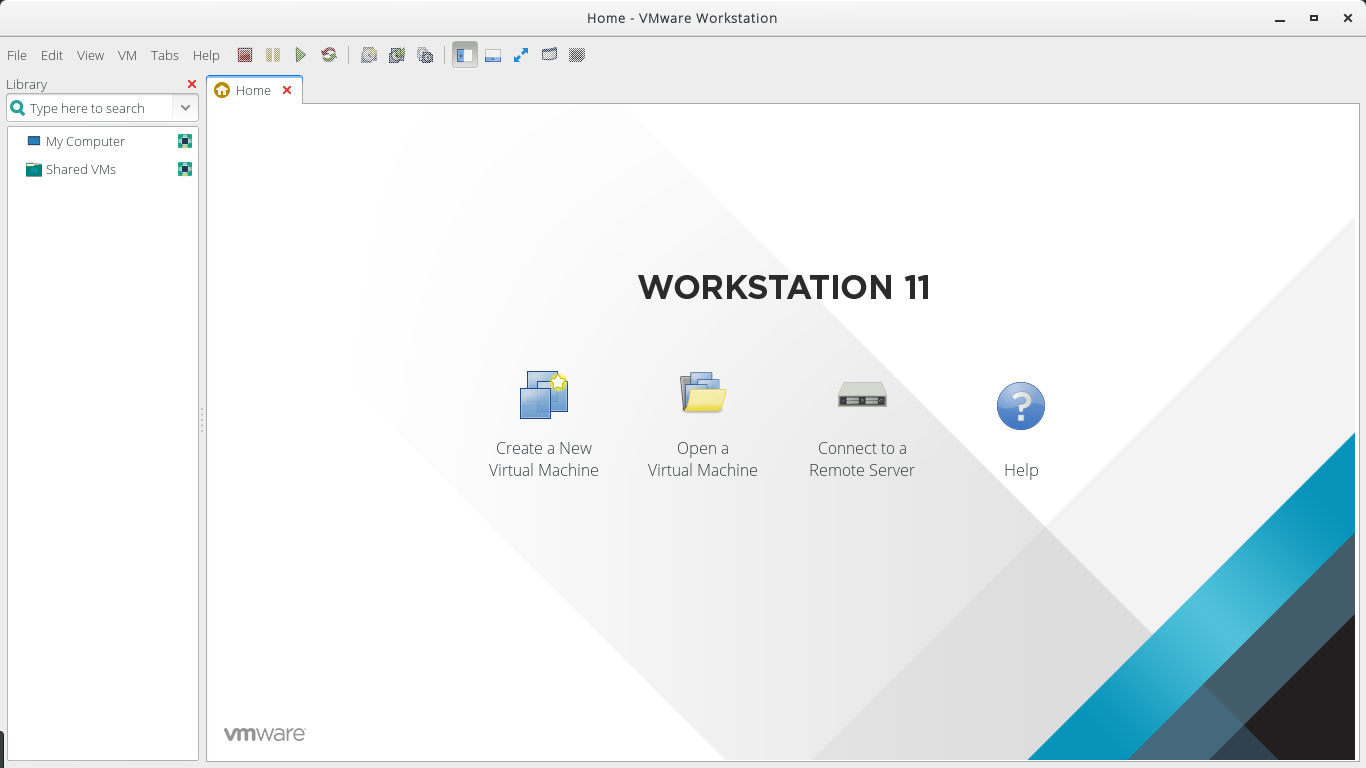Viewport: 1366px width, 768px height.
Task: Open the File menu
Action: 17,55
